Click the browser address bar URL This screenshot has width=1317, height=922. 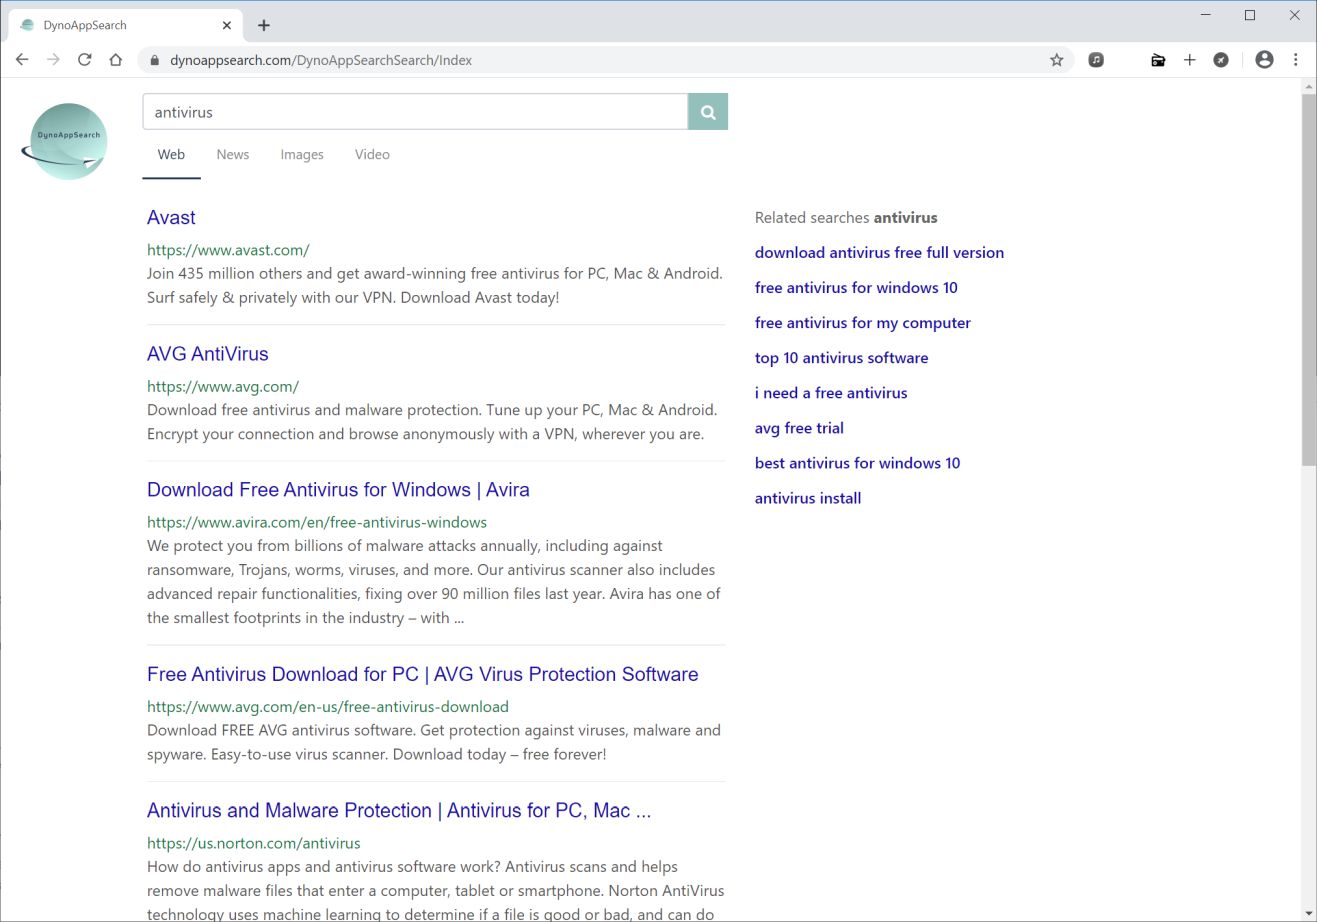click(321, 60)
